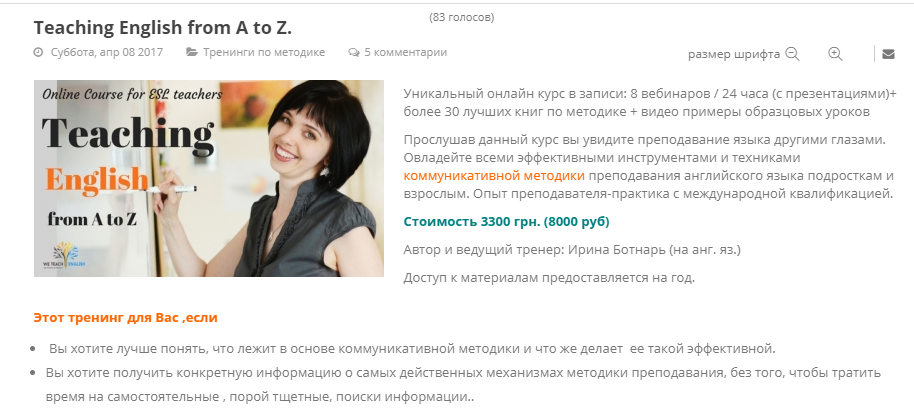Click the comments speech bubble icon
The image size is (914, 408).
354,52
